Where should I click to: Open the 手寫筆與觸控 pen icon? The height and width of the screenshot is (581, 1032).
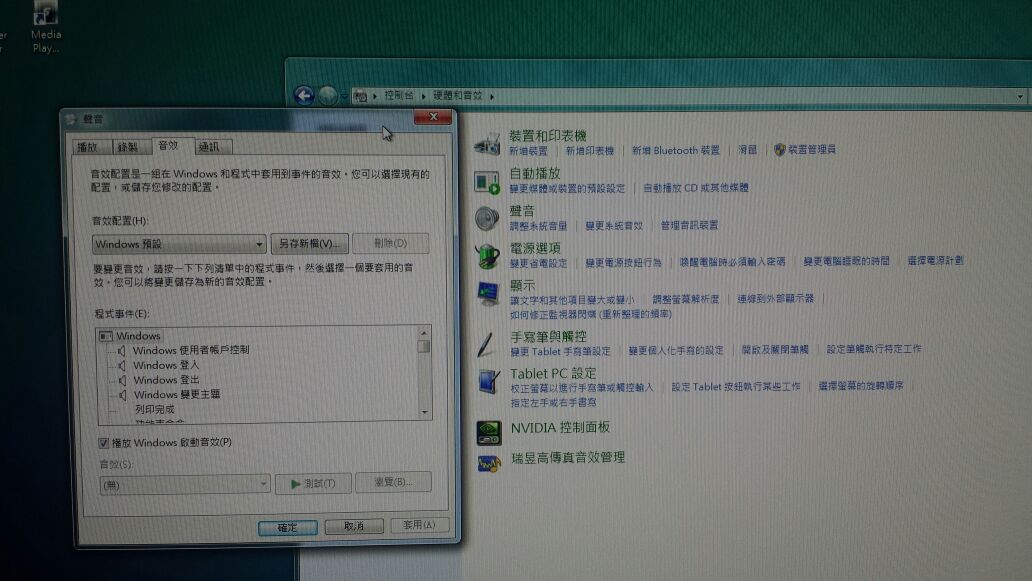click(486, 343)
